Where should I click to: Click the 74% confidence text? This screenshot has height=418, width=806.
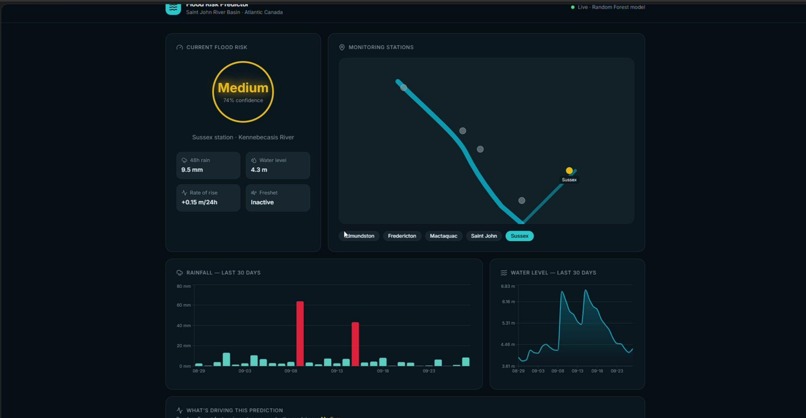243,100
